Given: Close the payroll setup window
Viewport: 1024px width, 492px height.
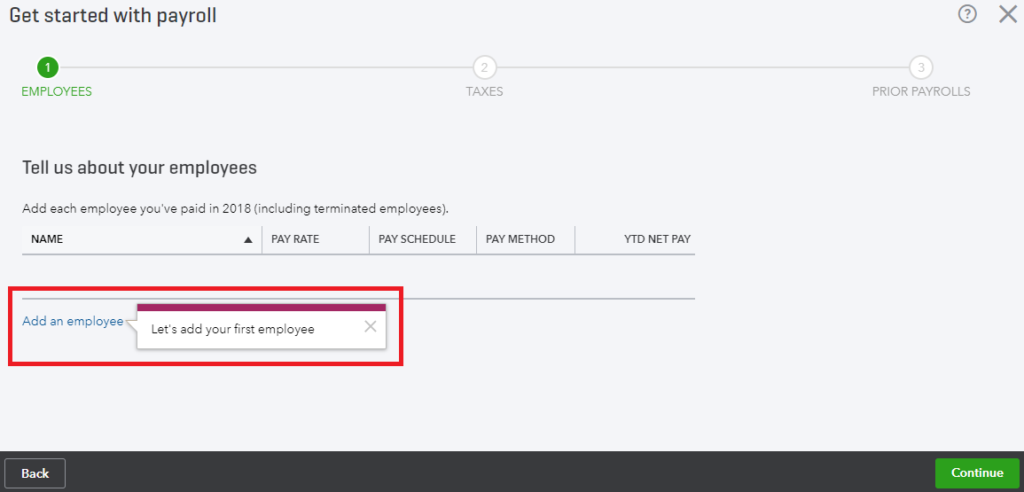Looking at the screenshot, I should click(1008, 14).
